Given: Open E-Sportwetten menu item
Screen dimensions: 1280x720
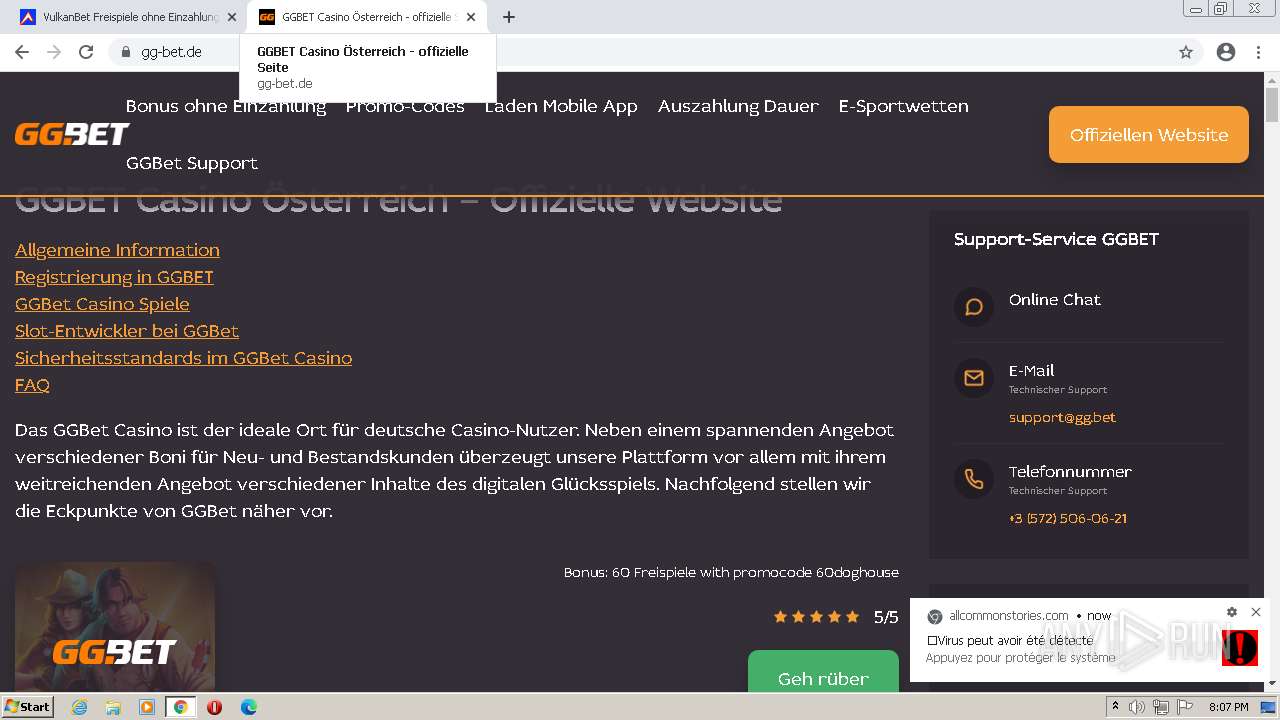Looking at the screenshot, I should tap(904, 106).
